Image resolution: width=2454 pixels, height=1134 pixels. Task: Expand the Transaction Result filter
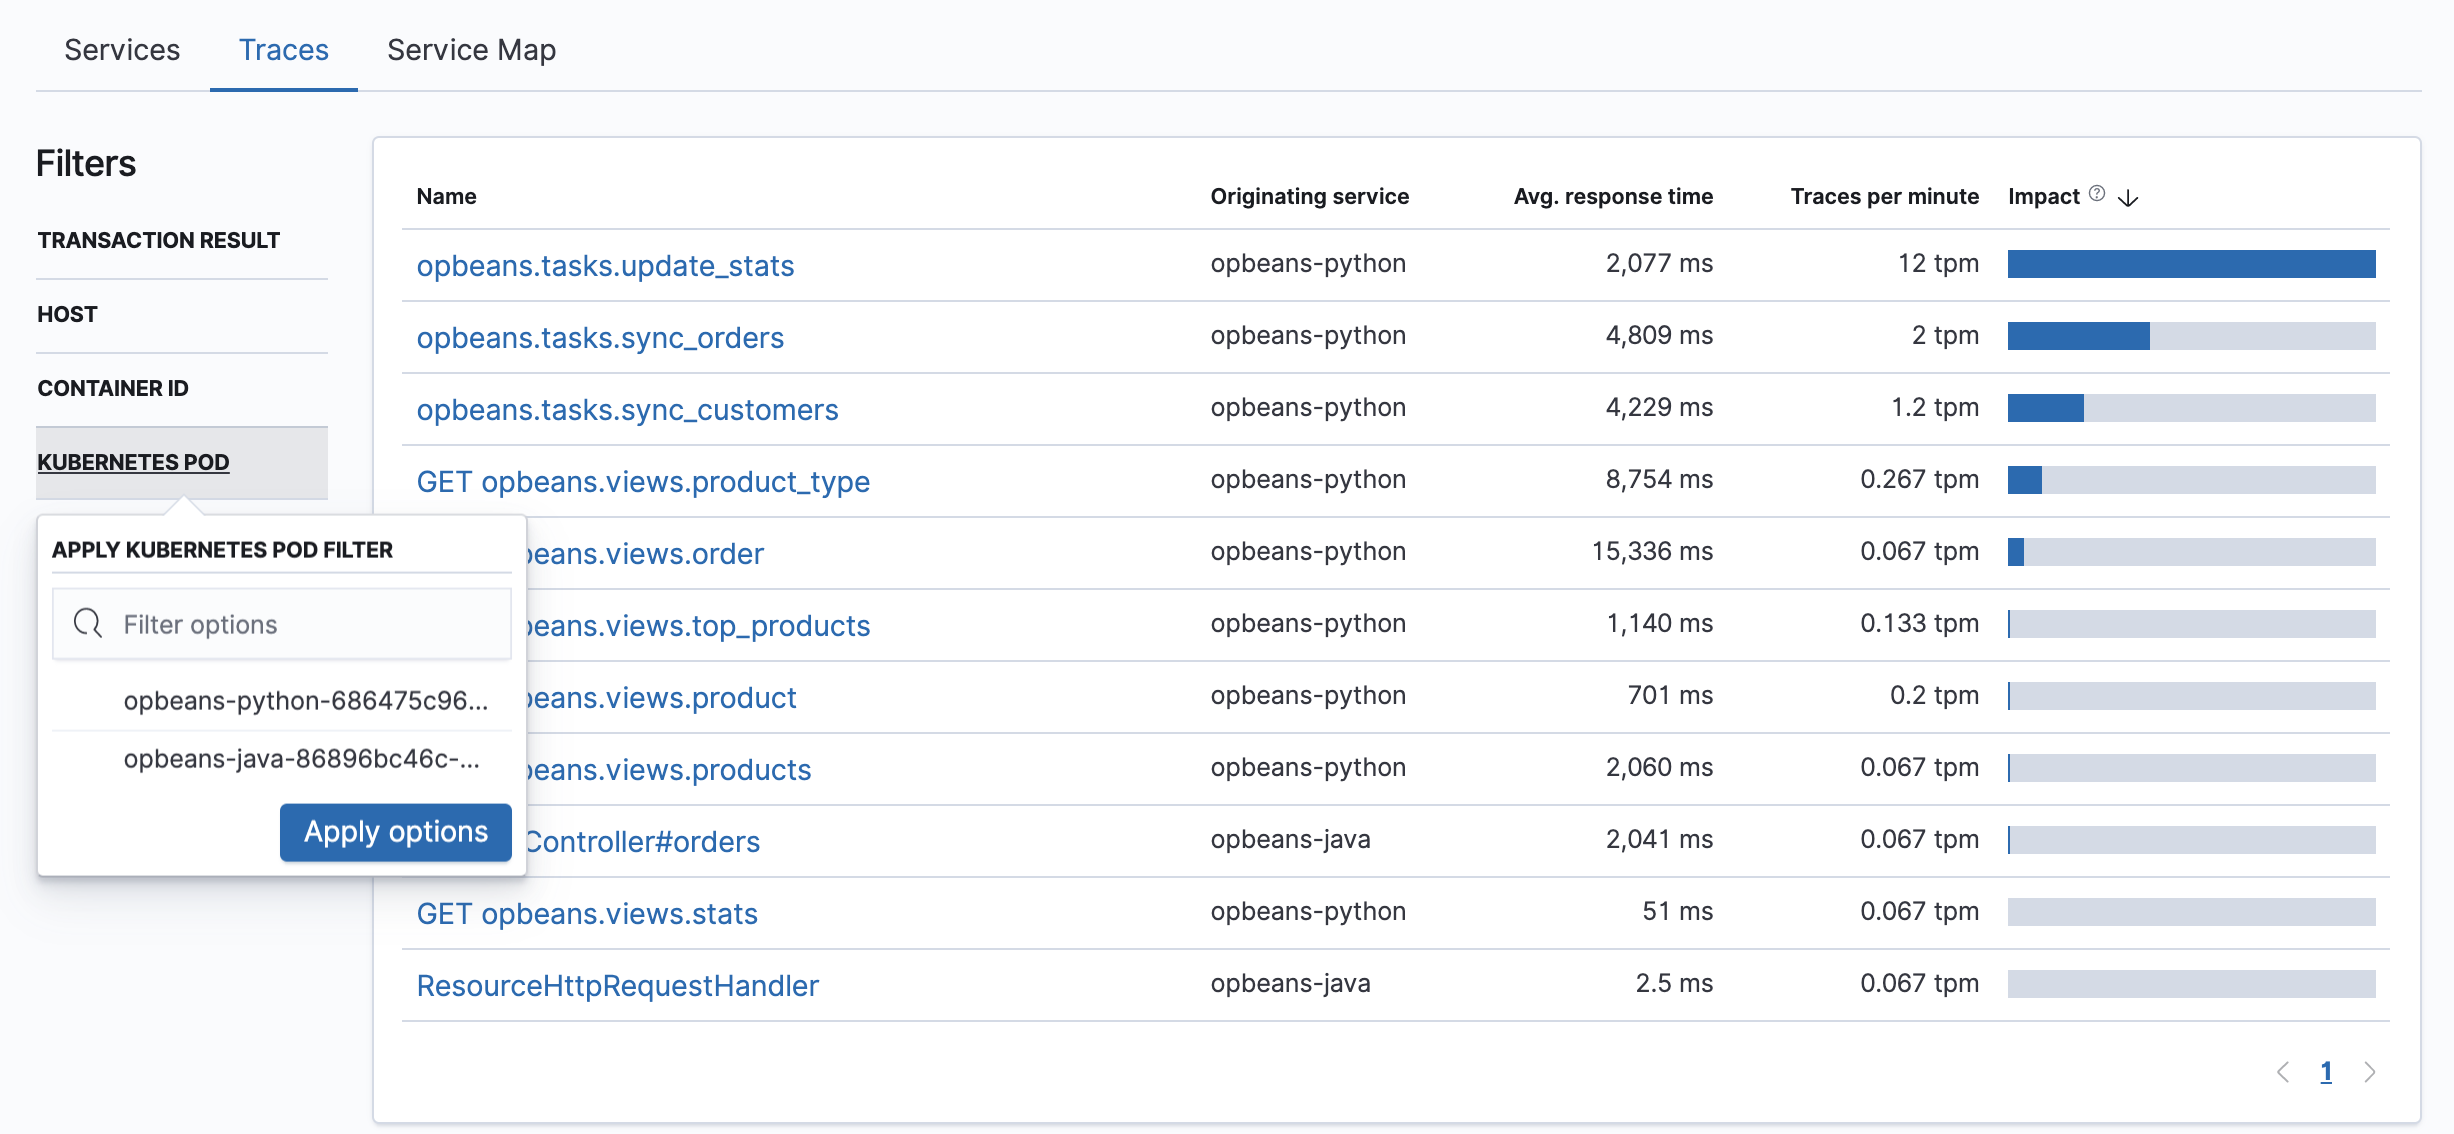pos(157,240)
